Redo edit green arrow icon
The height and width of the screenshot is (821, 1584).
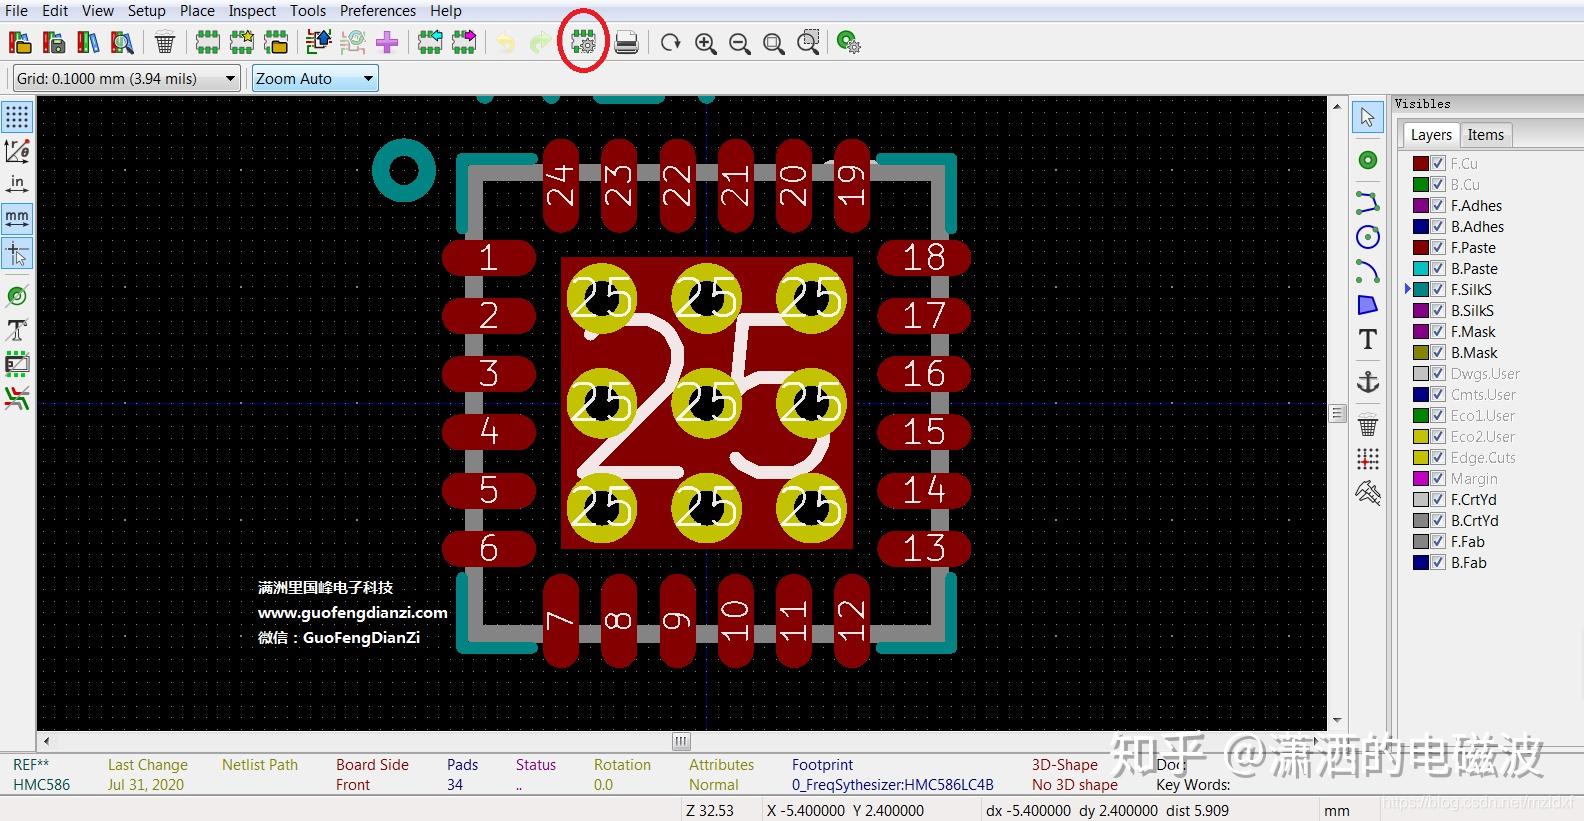click(540, 42)
